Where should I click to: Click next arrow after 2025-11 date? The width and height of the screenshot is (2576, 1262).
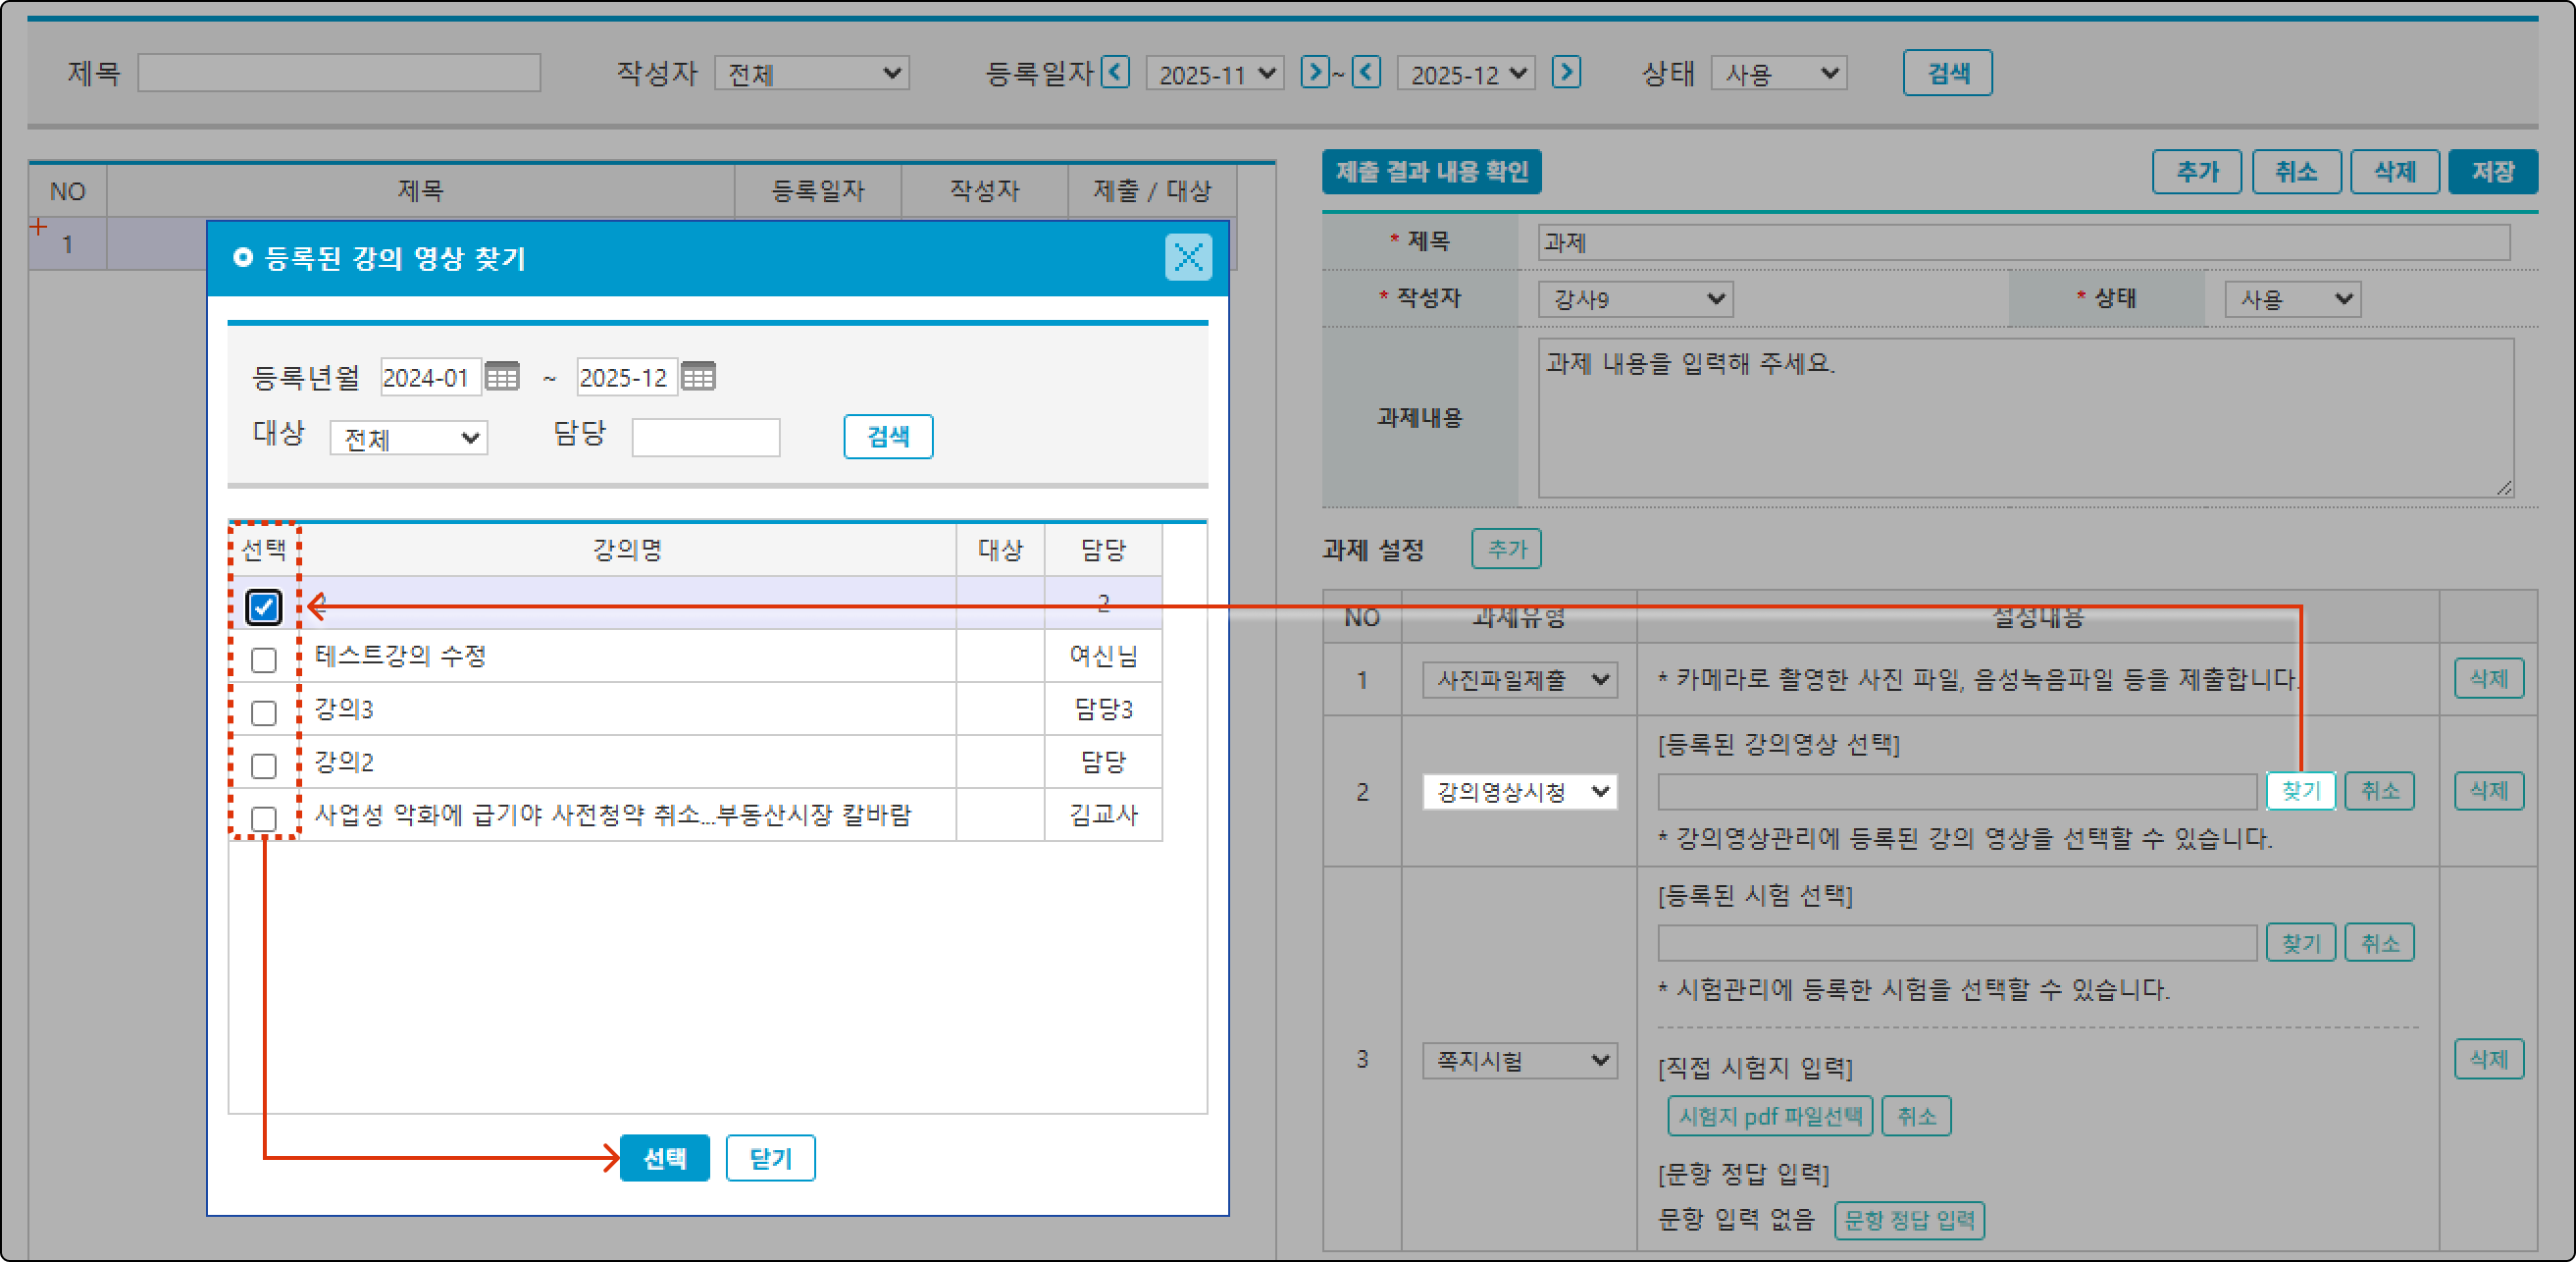coord(1314,73)
